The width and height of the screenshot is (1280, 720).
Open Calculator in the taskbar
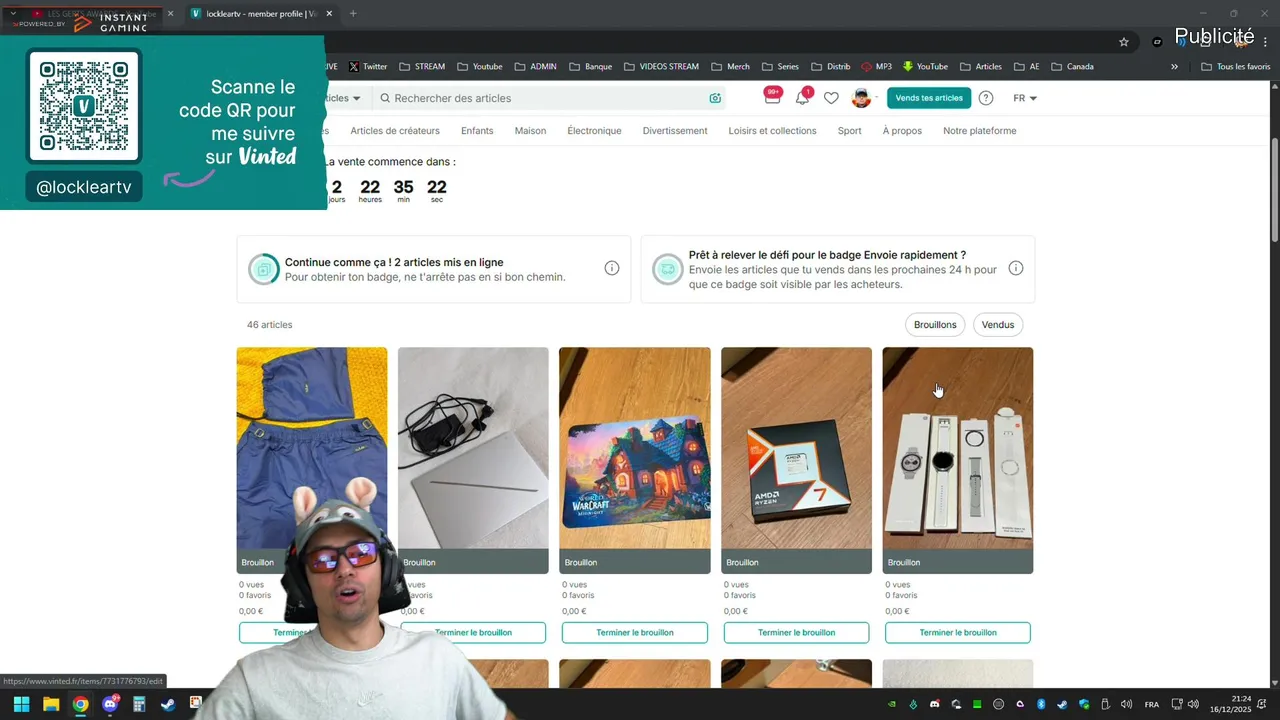[x=139, y=704]
